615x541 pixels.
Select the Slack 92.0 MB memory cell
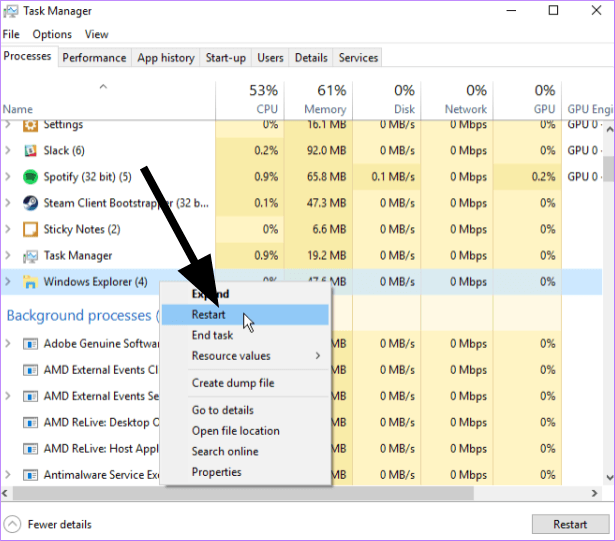(318, 151)
